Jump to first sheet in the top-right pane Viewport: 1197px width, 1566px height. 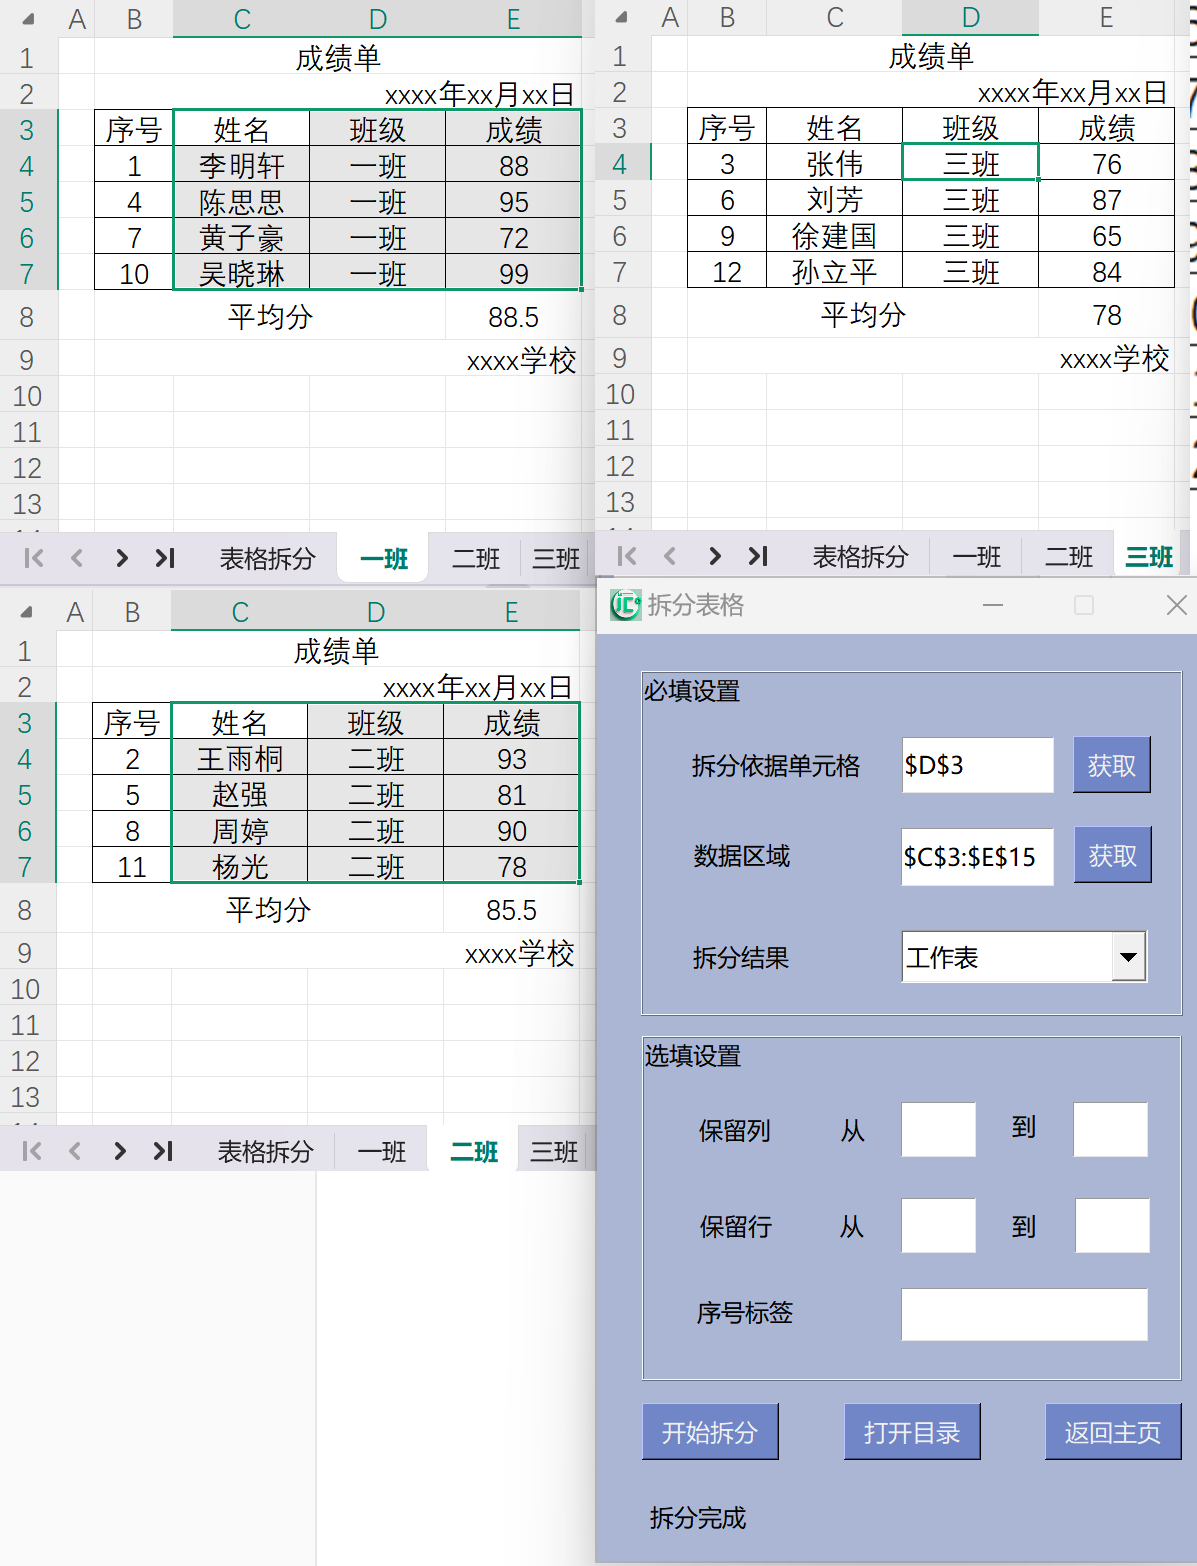(626, 556)
